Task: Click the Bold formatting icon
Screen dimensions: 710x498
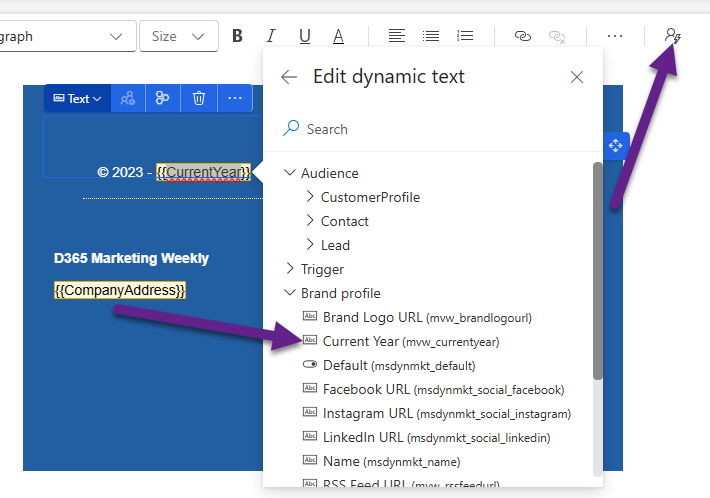Action: pyautogui.click(x=238, y=36)
